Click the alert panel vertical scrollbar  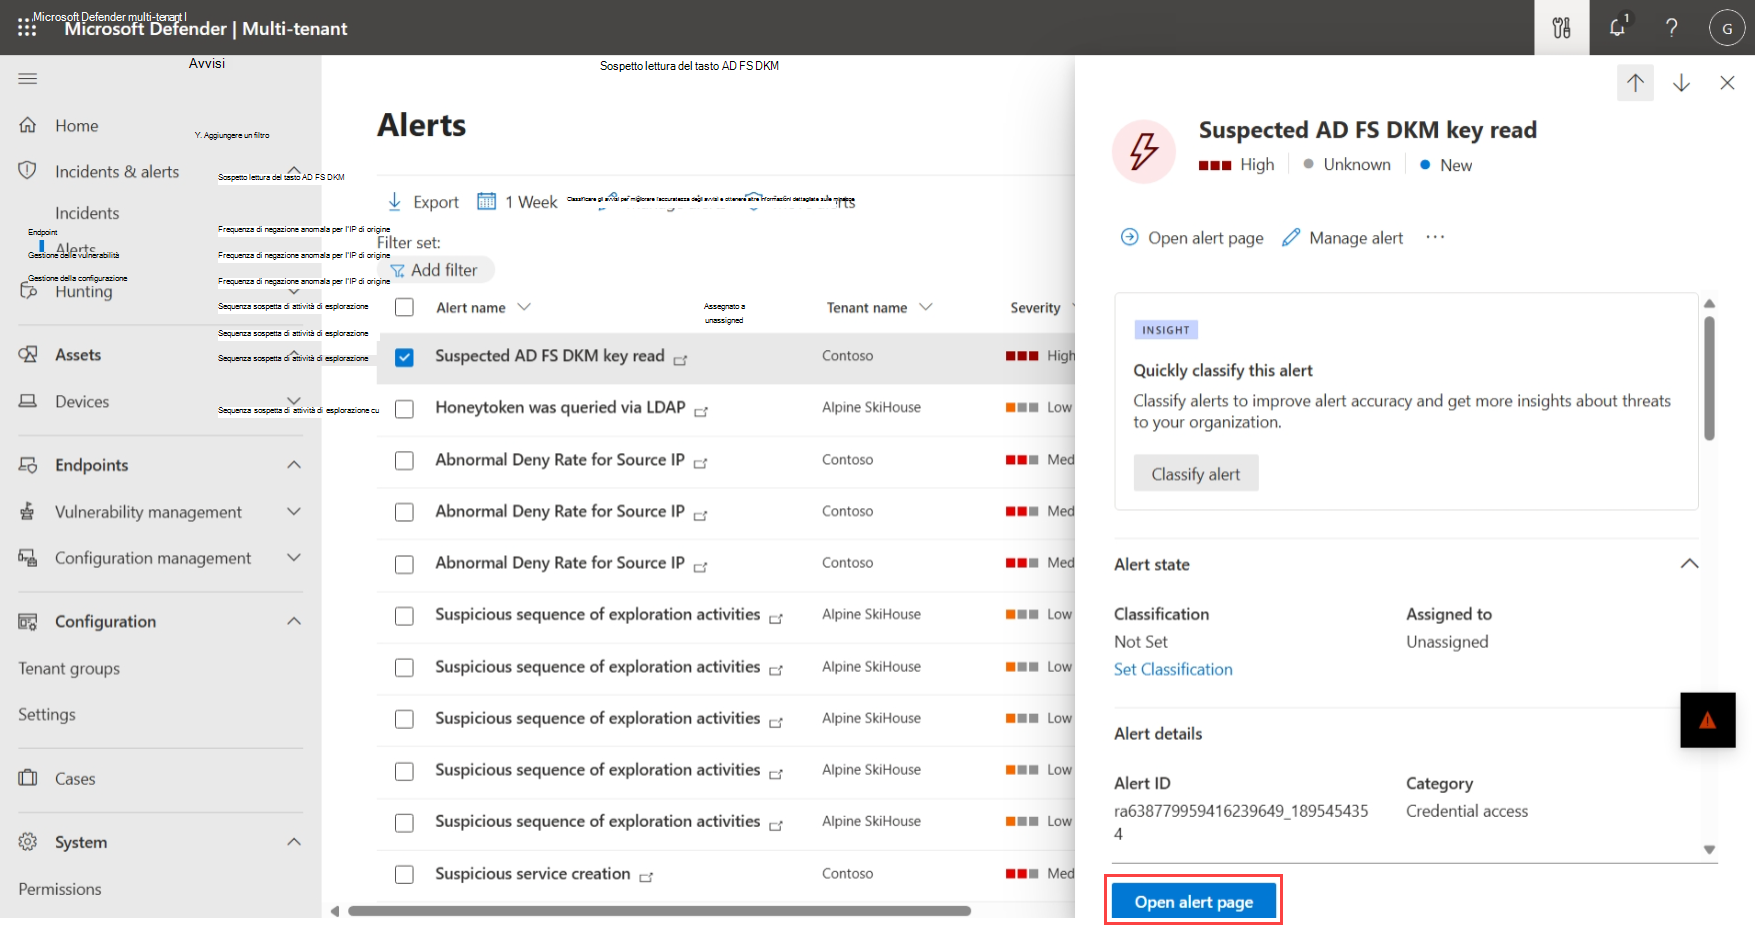[x=1709, y=378]
